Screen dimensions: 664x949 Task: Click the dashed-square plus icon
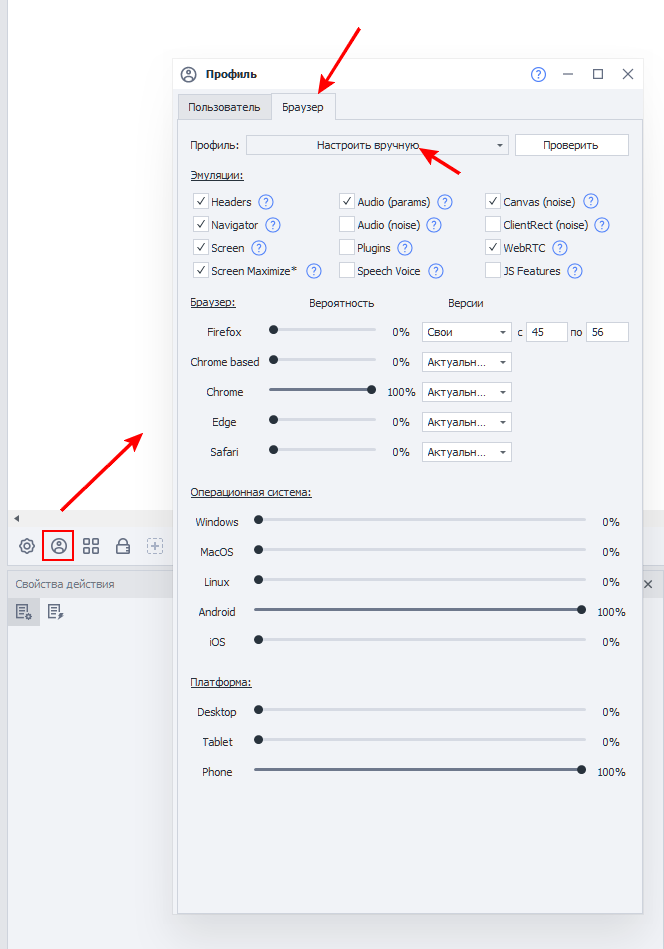coord(155,546)
